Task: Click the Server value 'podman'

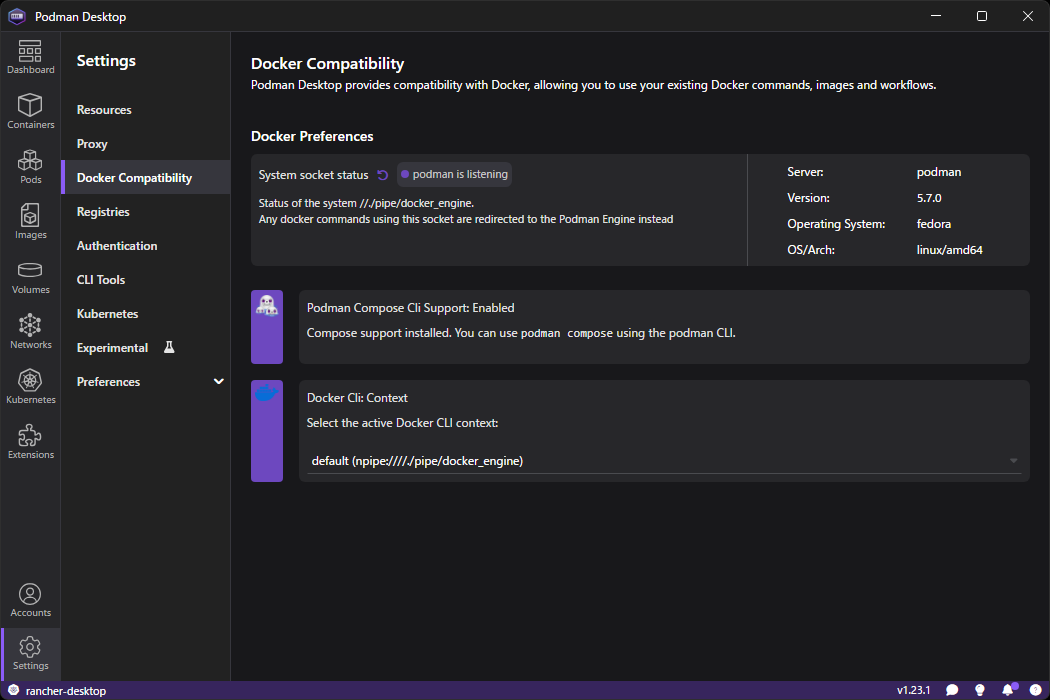Action: pos(939,172)
